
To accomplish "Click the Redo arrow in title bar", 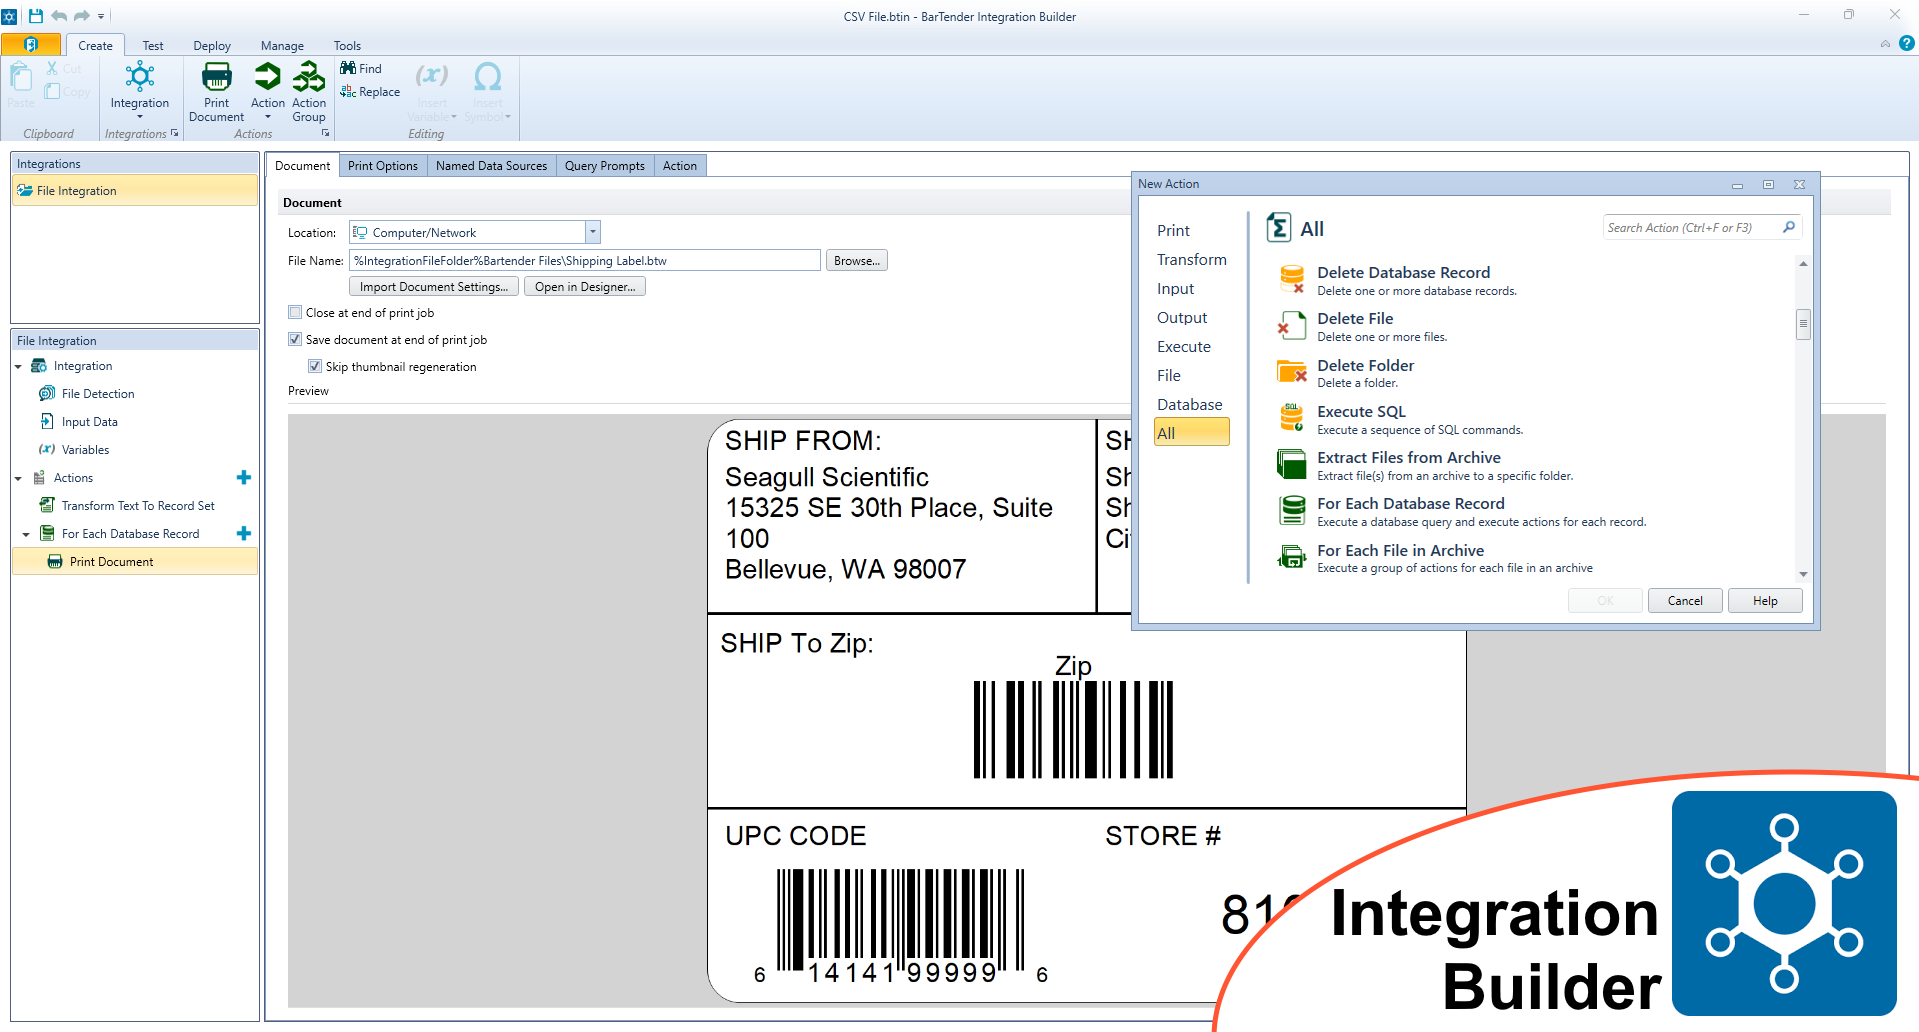I will point(82,16).
